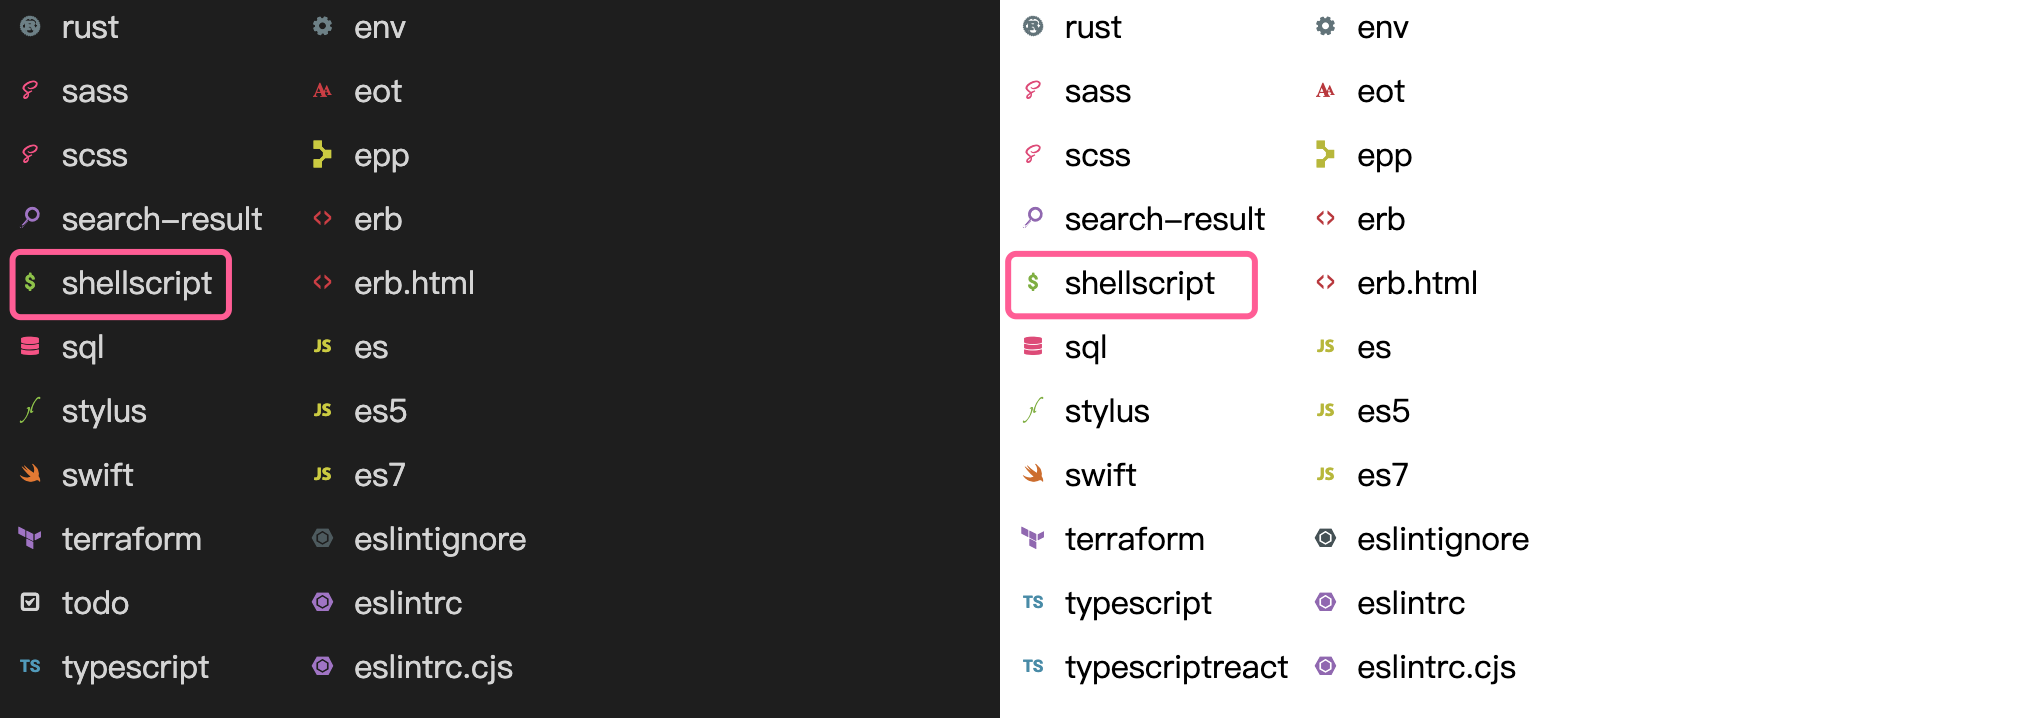This screenshot has height=718, width=2020.
Task: Click the epp puppet icon in light panel
Action: (x=1325, y=154)
